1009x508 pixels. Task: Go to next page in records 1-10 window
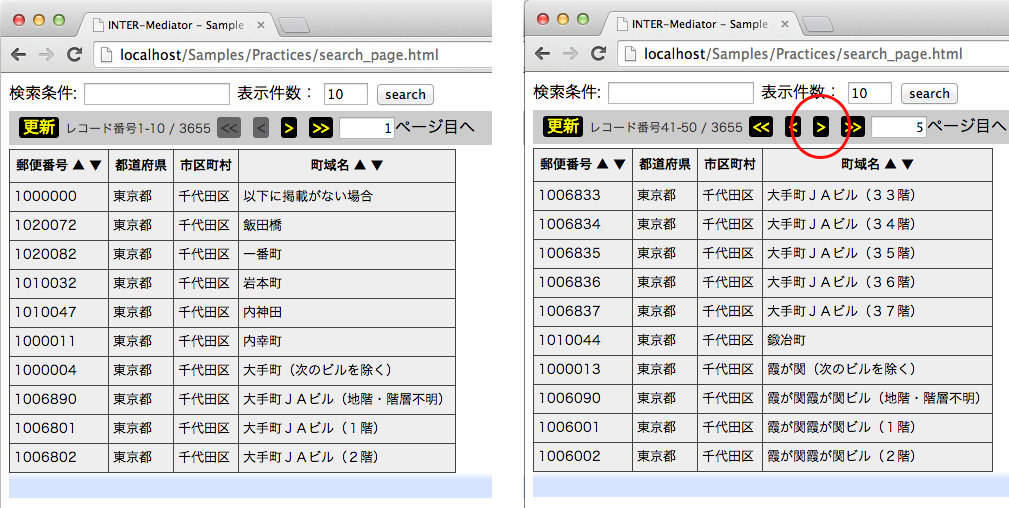tap(289, 128)
